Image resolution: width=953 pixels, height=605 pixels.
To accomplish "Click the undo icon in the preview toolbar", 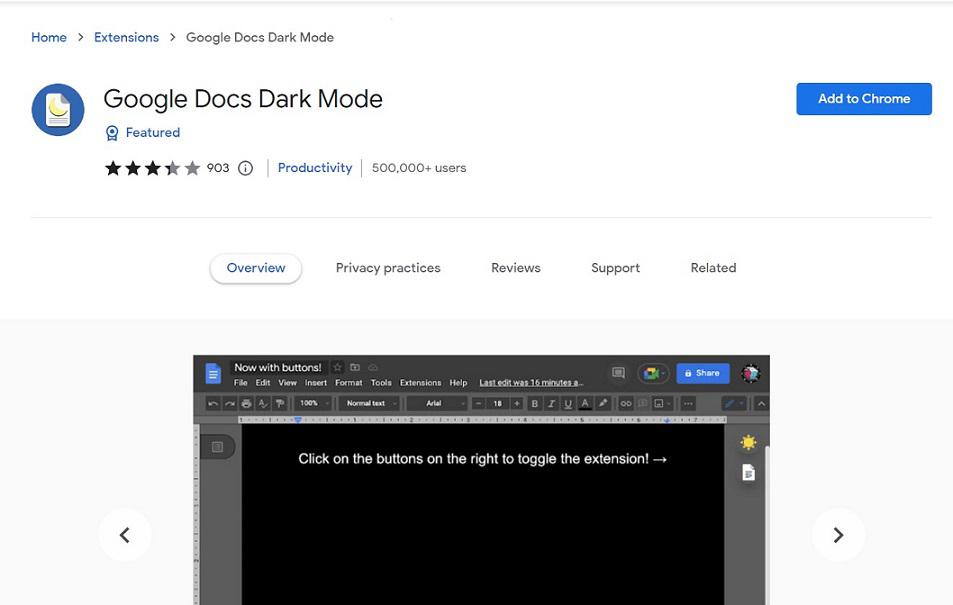I will pos(213,403).
